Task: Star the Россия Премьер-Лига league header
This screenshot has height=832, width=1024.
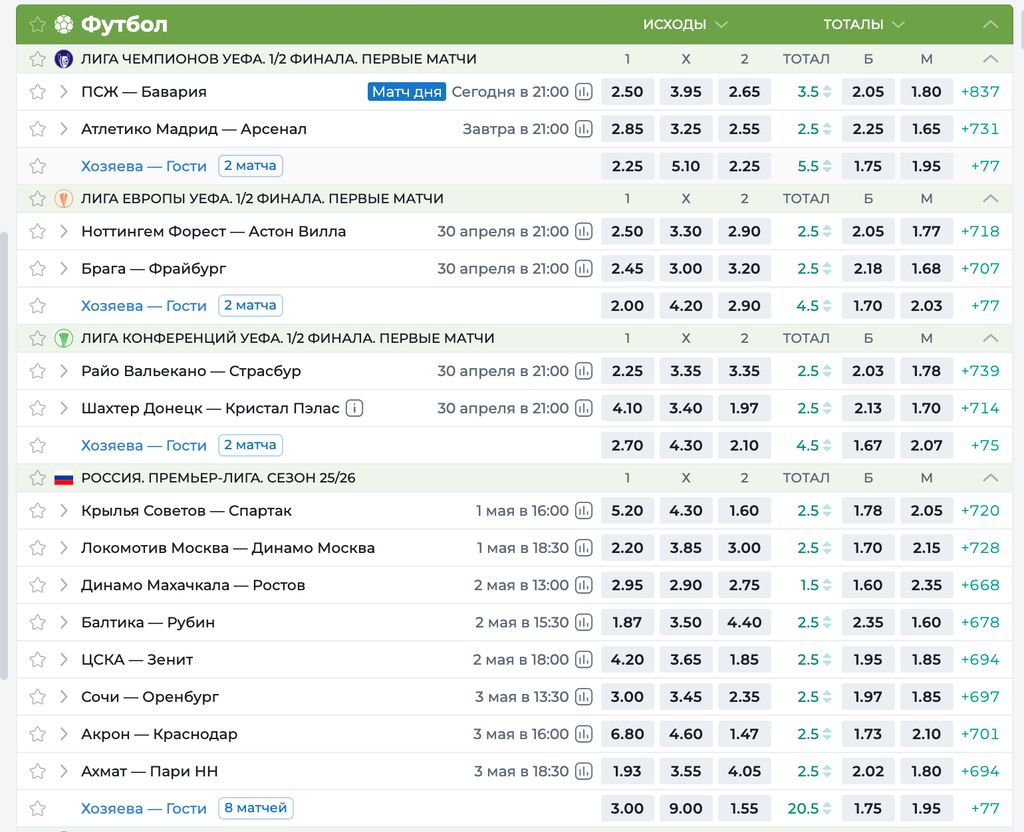Action: 37,479
